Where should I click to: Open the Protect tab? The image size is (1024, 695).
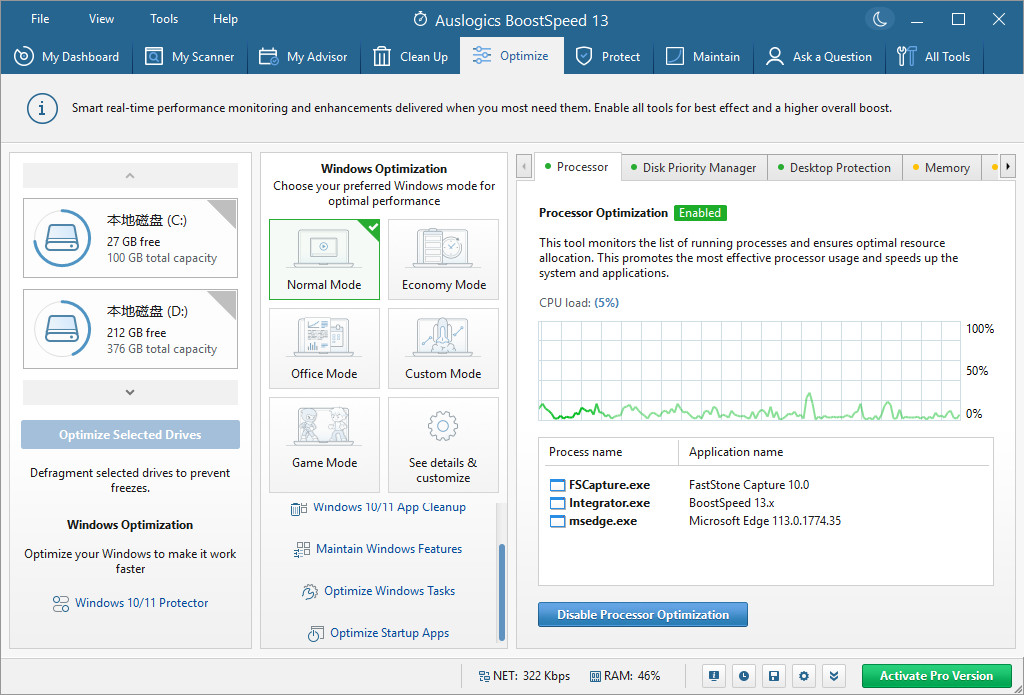point(607,57)
